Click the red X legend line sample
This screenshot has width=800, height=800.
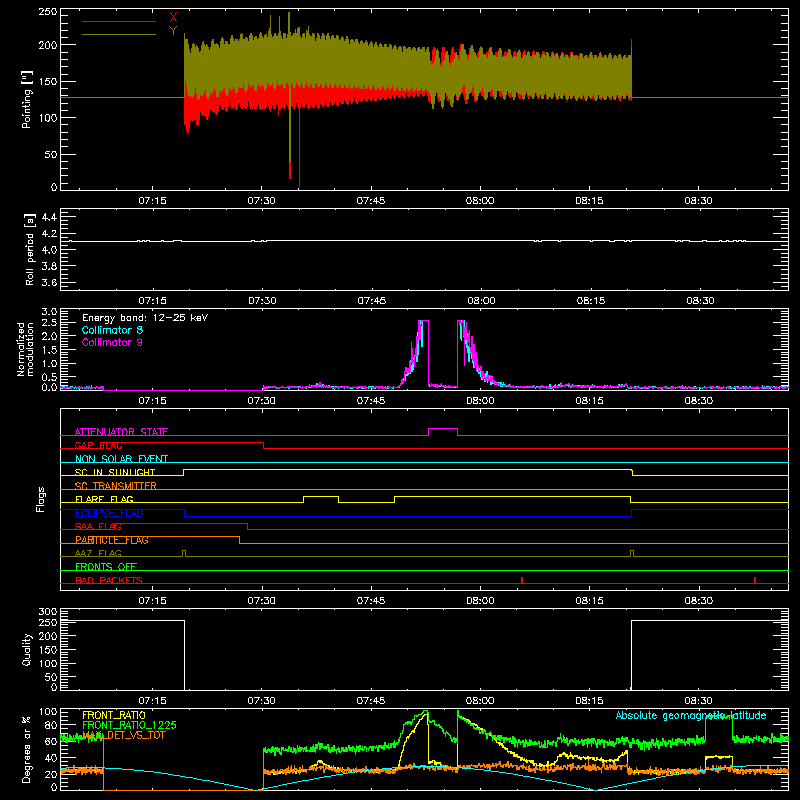tap(119, 21)
